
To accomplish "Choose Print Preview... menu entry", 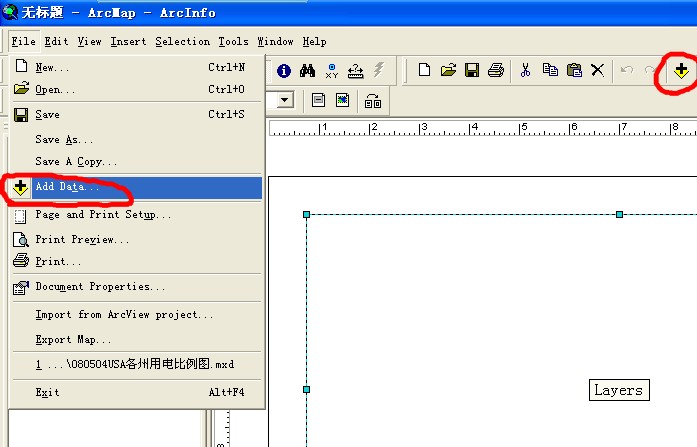I will coord(136,239).
